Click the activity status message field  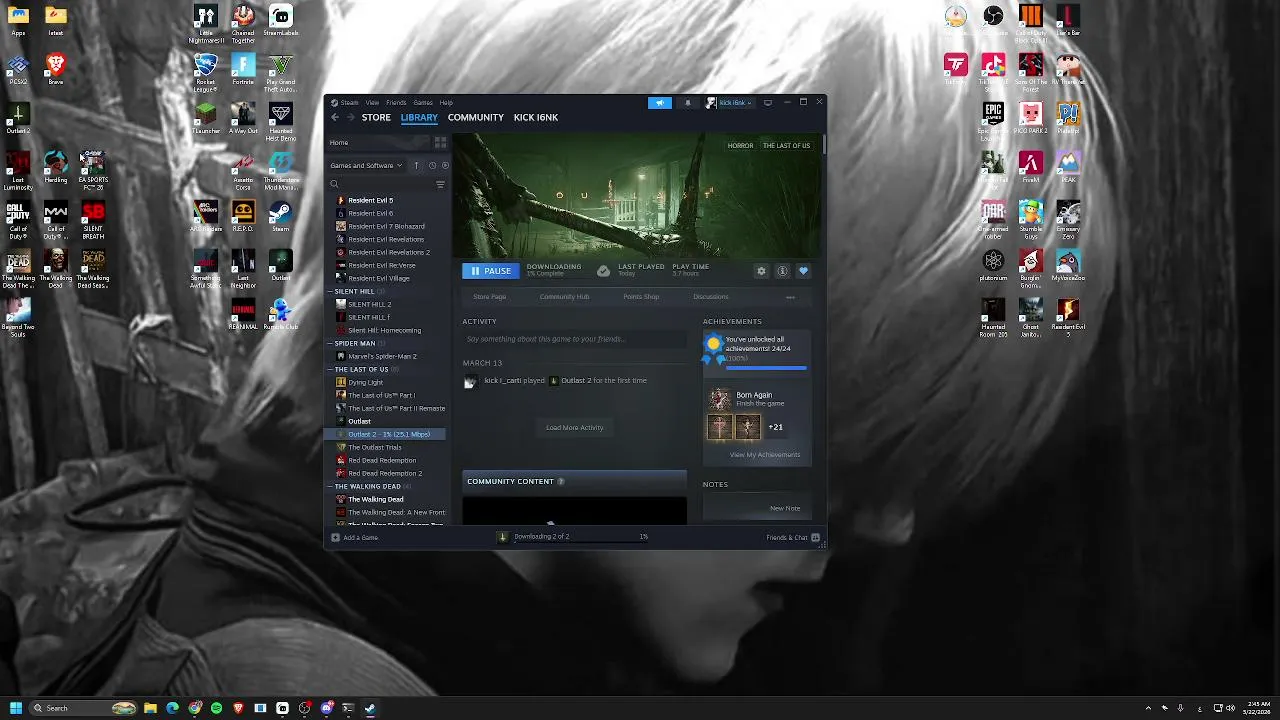[x=573, y=339]
